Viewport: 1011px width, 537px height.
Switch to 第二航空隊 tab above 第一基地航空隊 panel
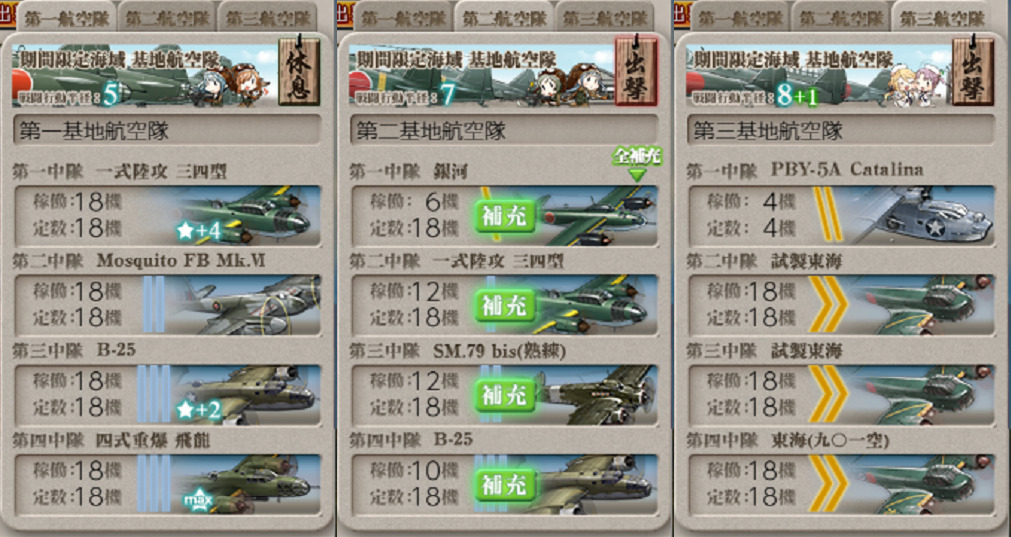166,17
